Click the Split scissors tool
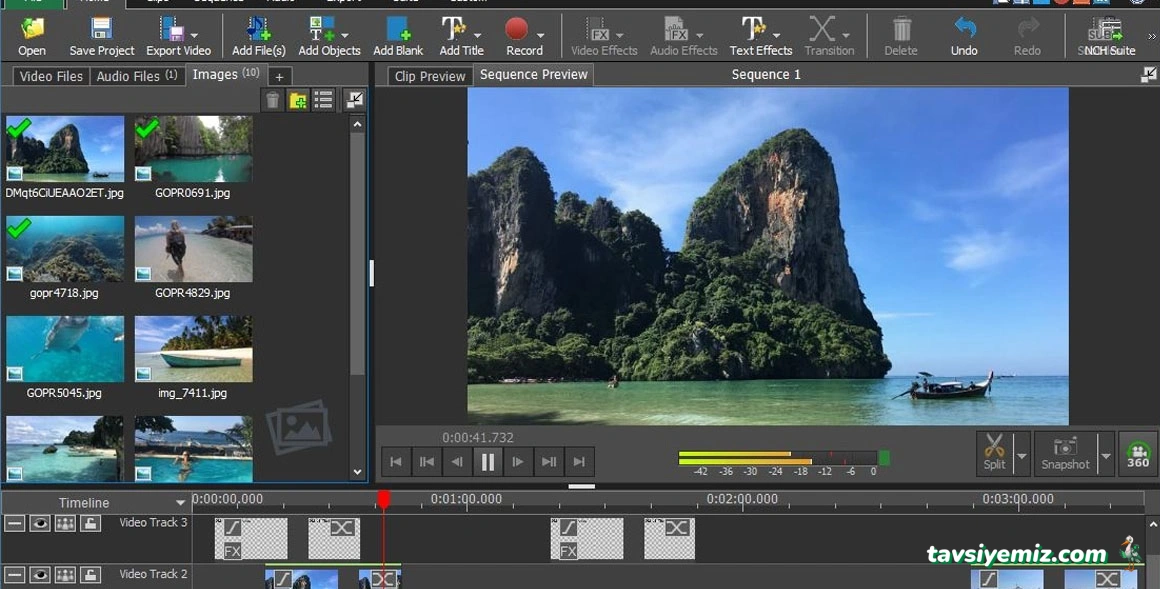Viewport: 1160px width, 589px height. coord(994,452)
